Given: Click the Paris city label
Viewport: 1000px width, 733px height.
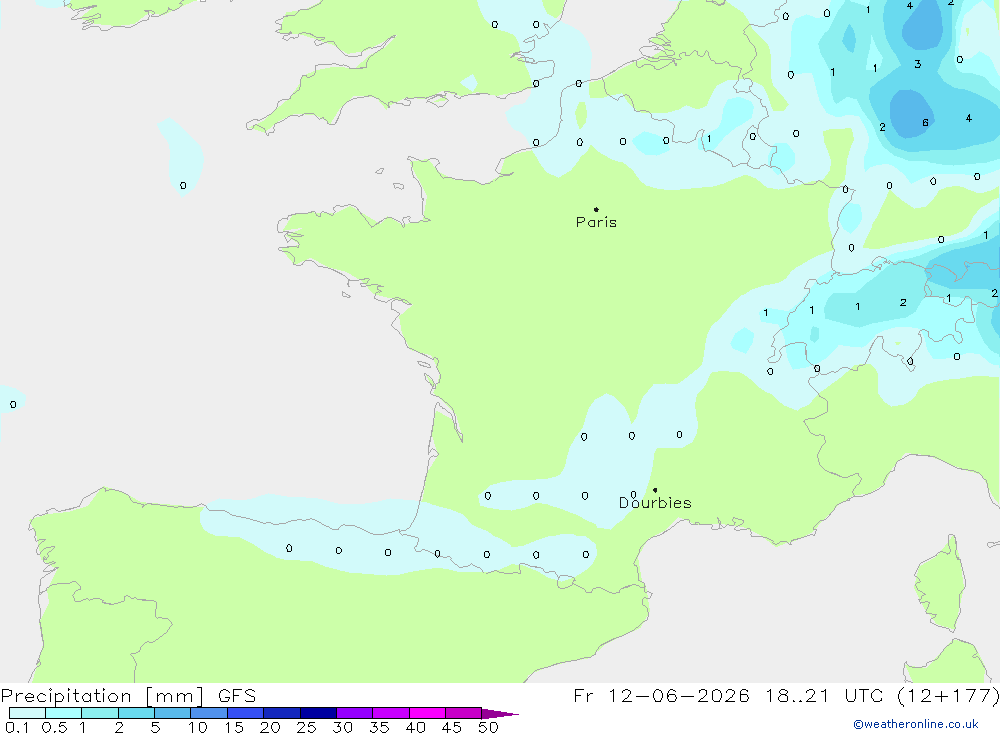Looking at the screenshot, I should tap(596, 222).
